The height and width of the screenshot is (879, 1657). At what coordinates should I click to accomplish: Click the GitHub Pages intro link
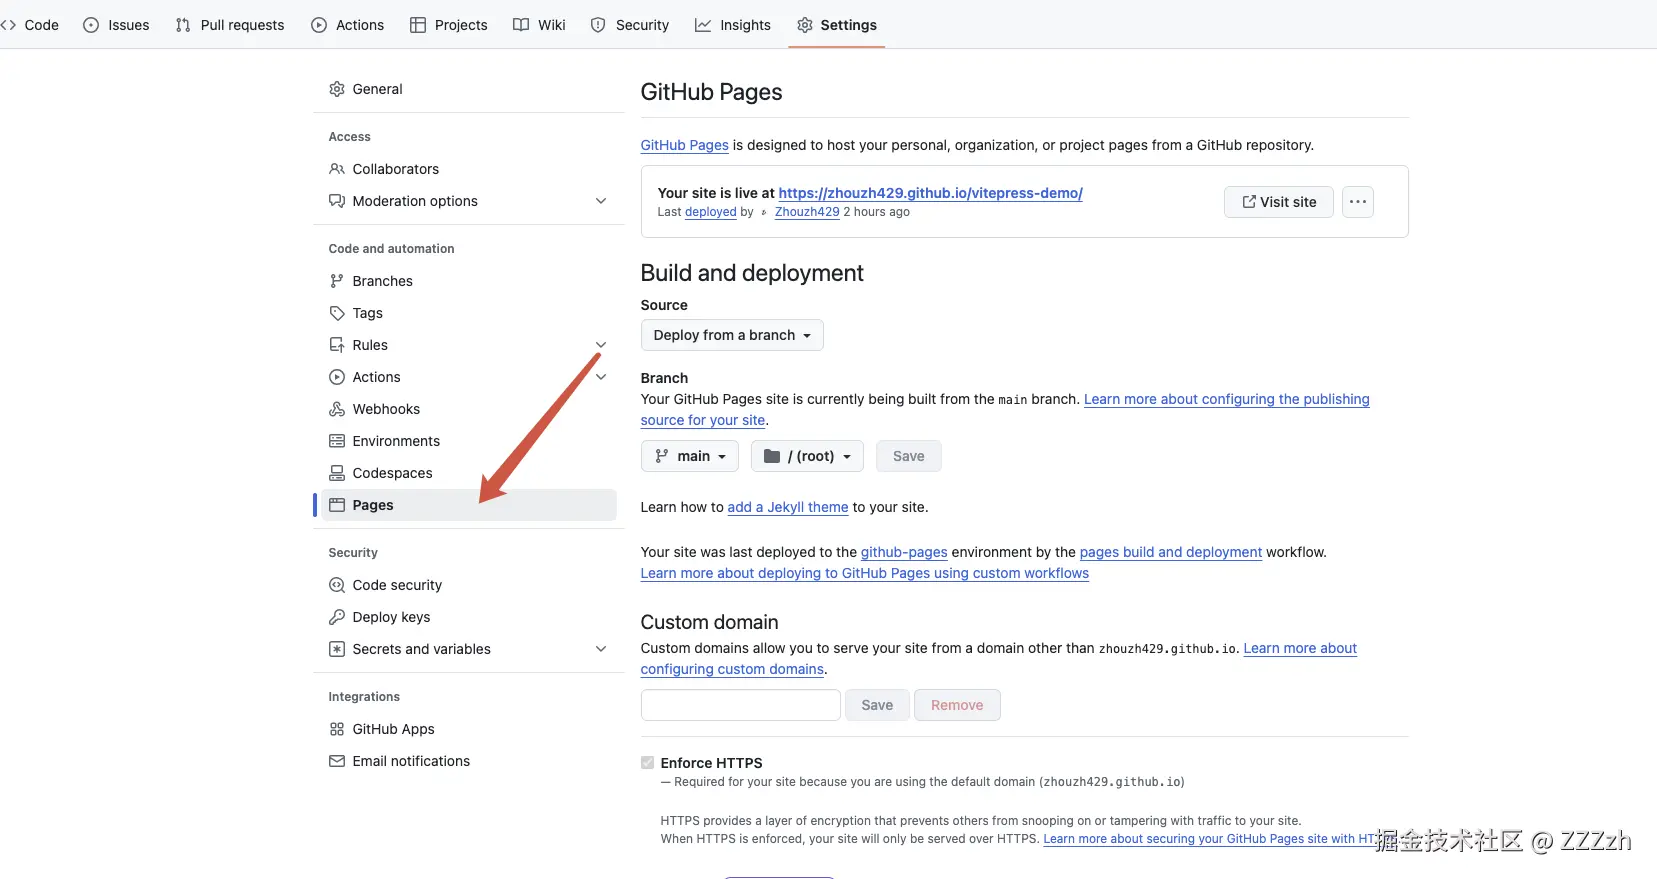tap(684, 145)
